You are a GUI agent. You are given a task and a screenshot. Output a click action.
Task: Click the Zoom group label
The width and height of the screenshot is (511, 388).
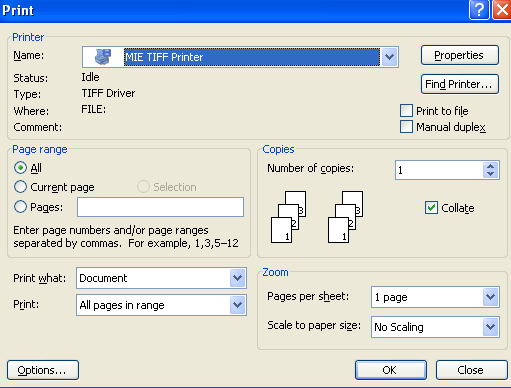point(275,272)
